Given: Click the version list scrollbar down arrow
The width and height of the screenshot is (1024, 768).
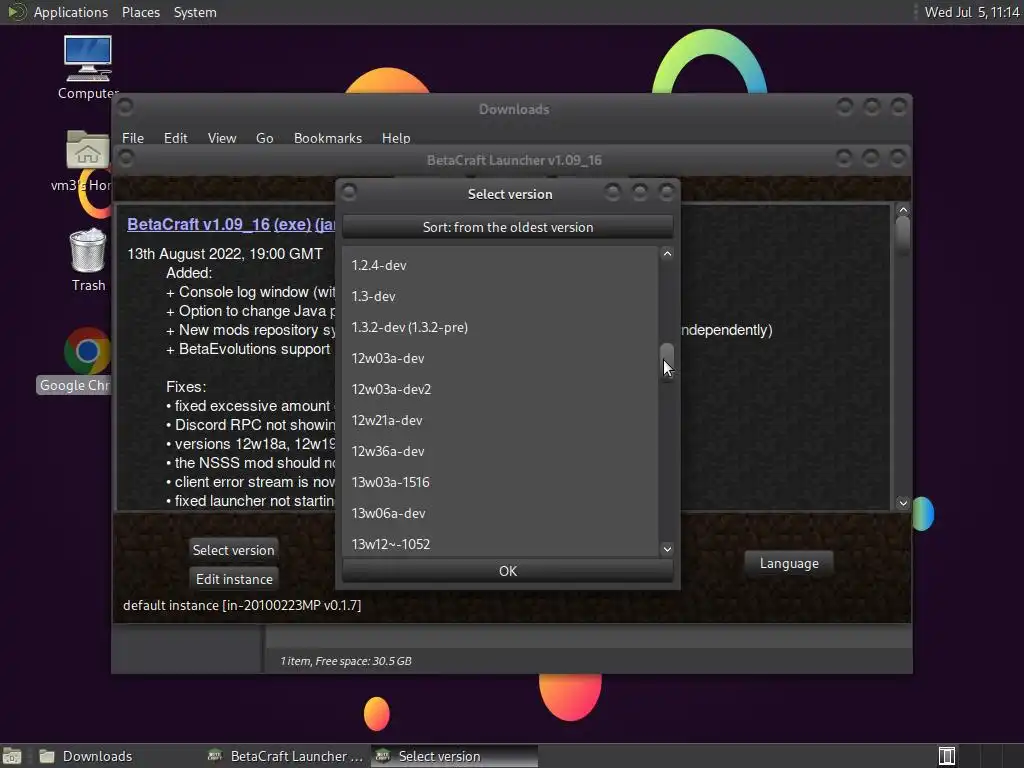Looking at the screenshot, I should pos(667,549).
